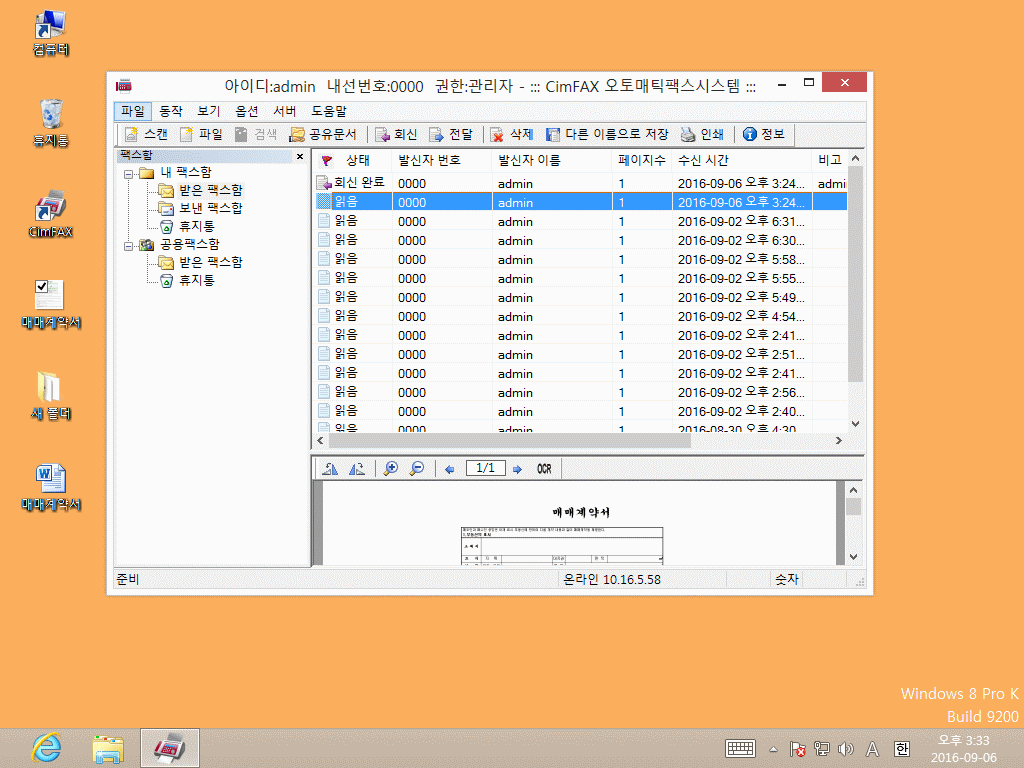Open 공유문서 shared documents from toolbar

(323, 135)
